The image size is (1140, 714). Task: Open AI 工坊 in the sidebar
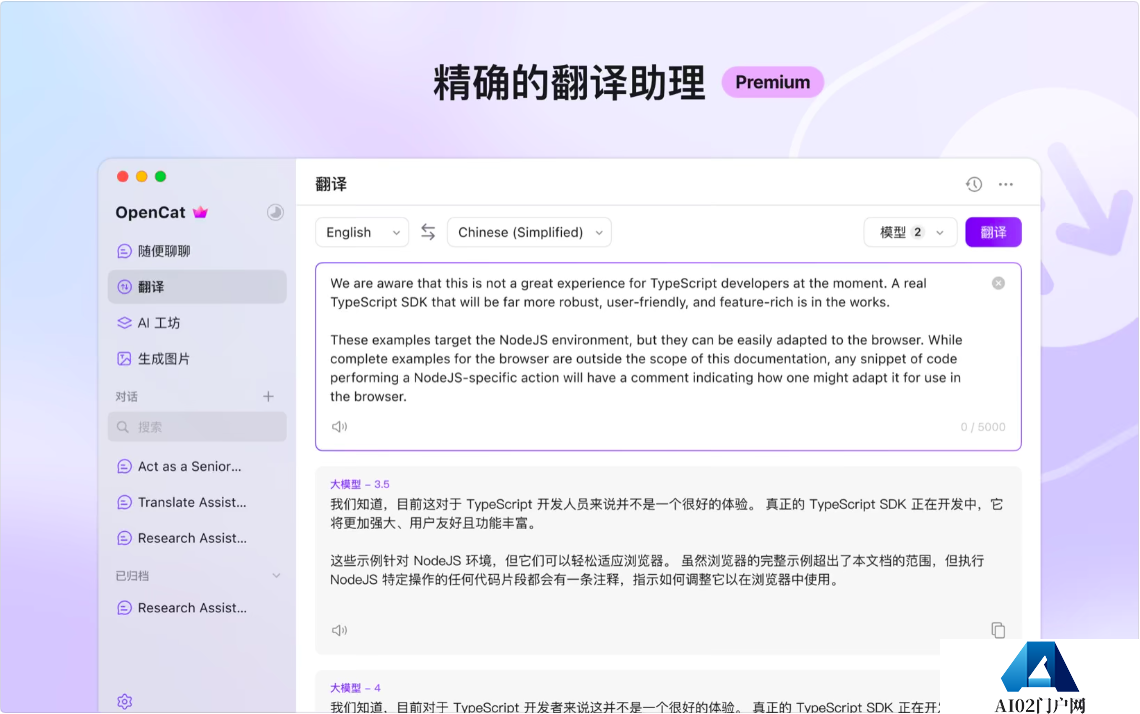coord(197,323)
